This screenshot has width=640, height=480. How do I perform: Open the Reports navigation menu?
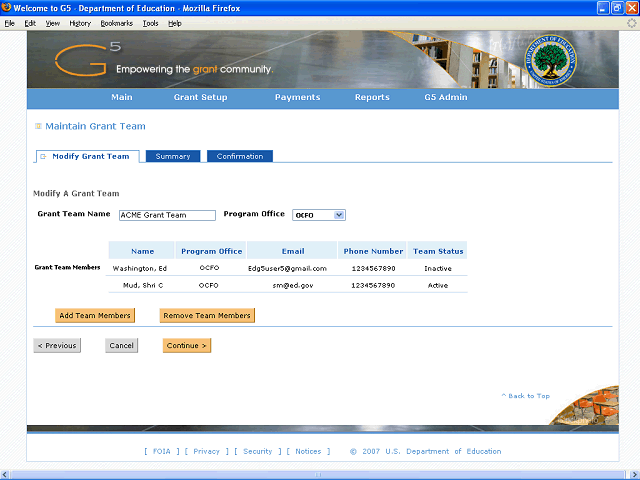coord(372,97)
